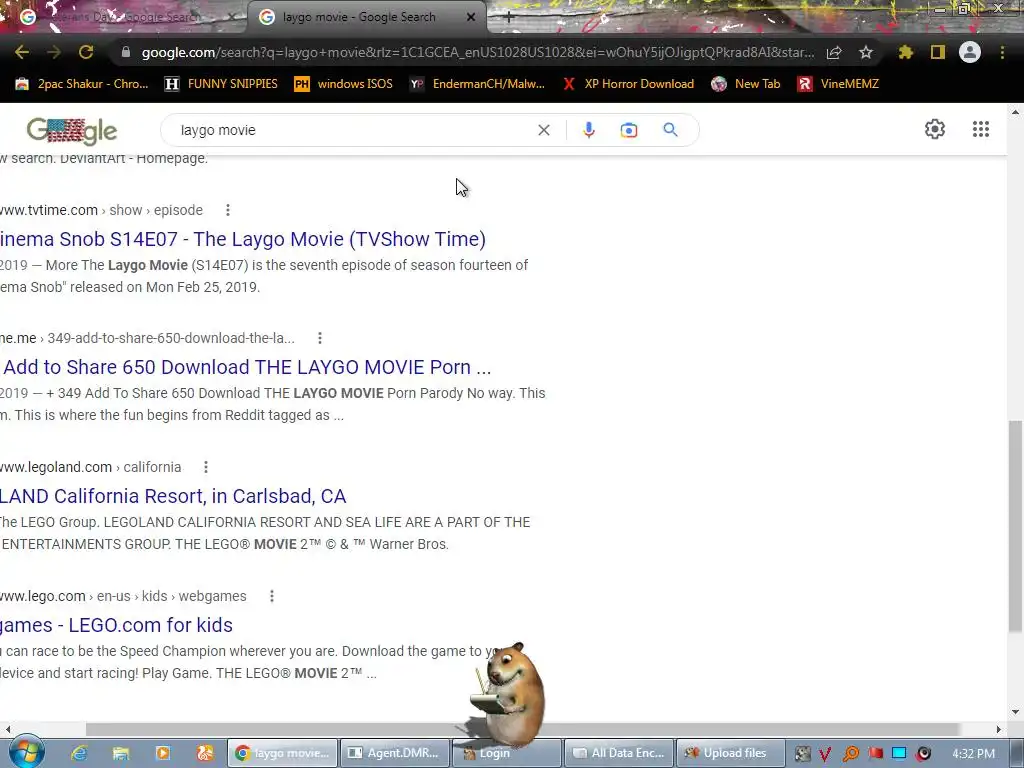Open Cinema Snob S14E07 Laygo Movie result
This screenshot has width=1024, height=768.
243,239
